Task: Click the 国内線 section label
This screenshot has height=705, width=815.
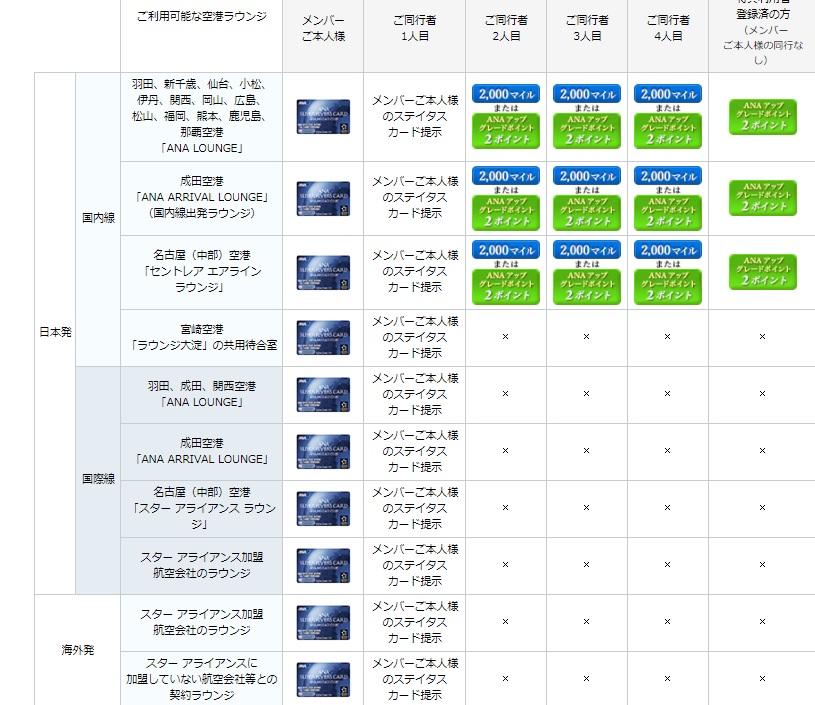Action: tap(98, 218)
